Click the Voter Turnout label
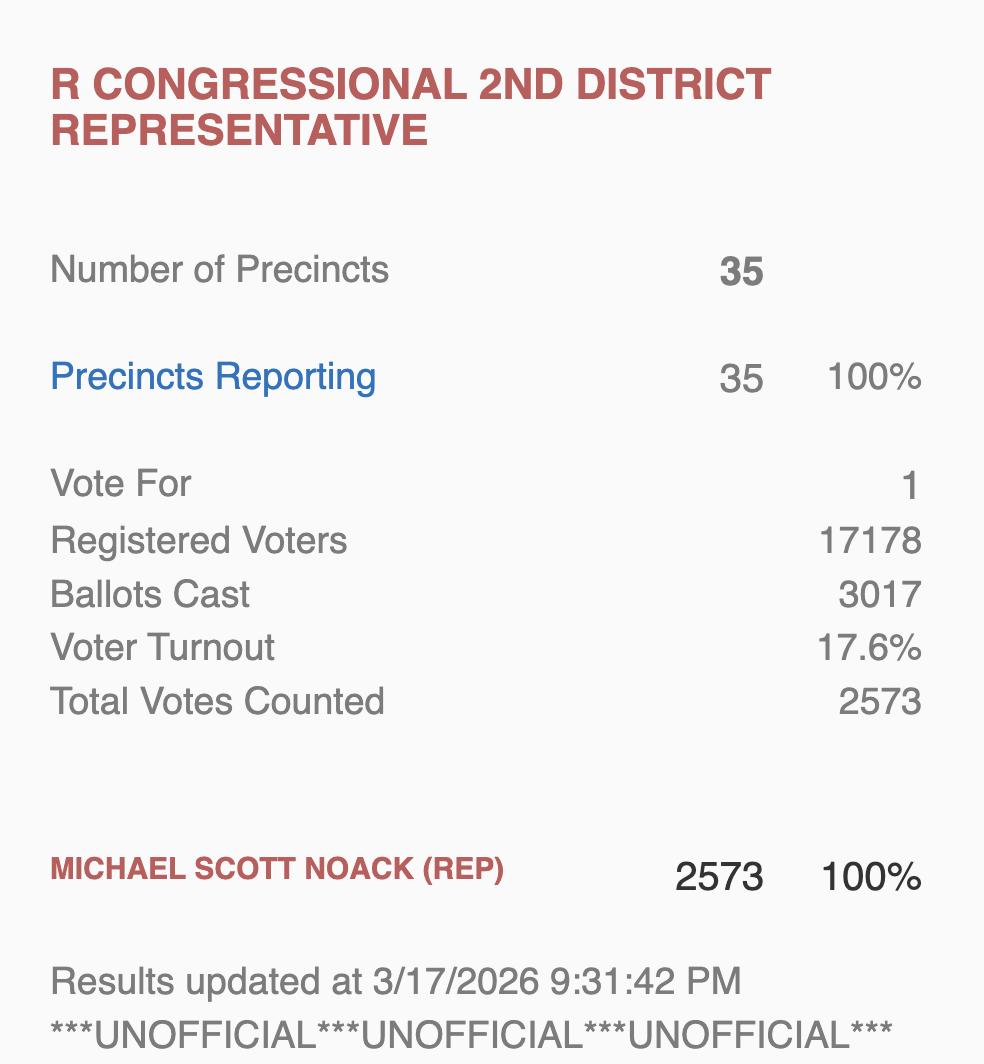 pyautogui.click(x=162, y=648)
